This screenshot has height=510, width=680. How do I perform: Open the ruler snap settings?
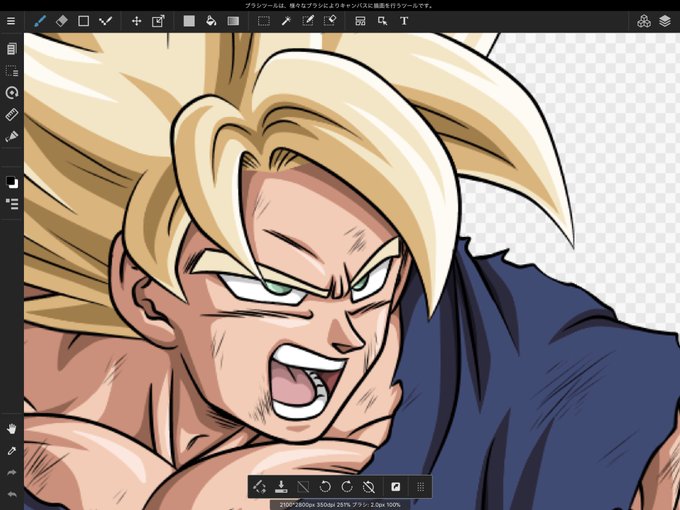(12, 114)
